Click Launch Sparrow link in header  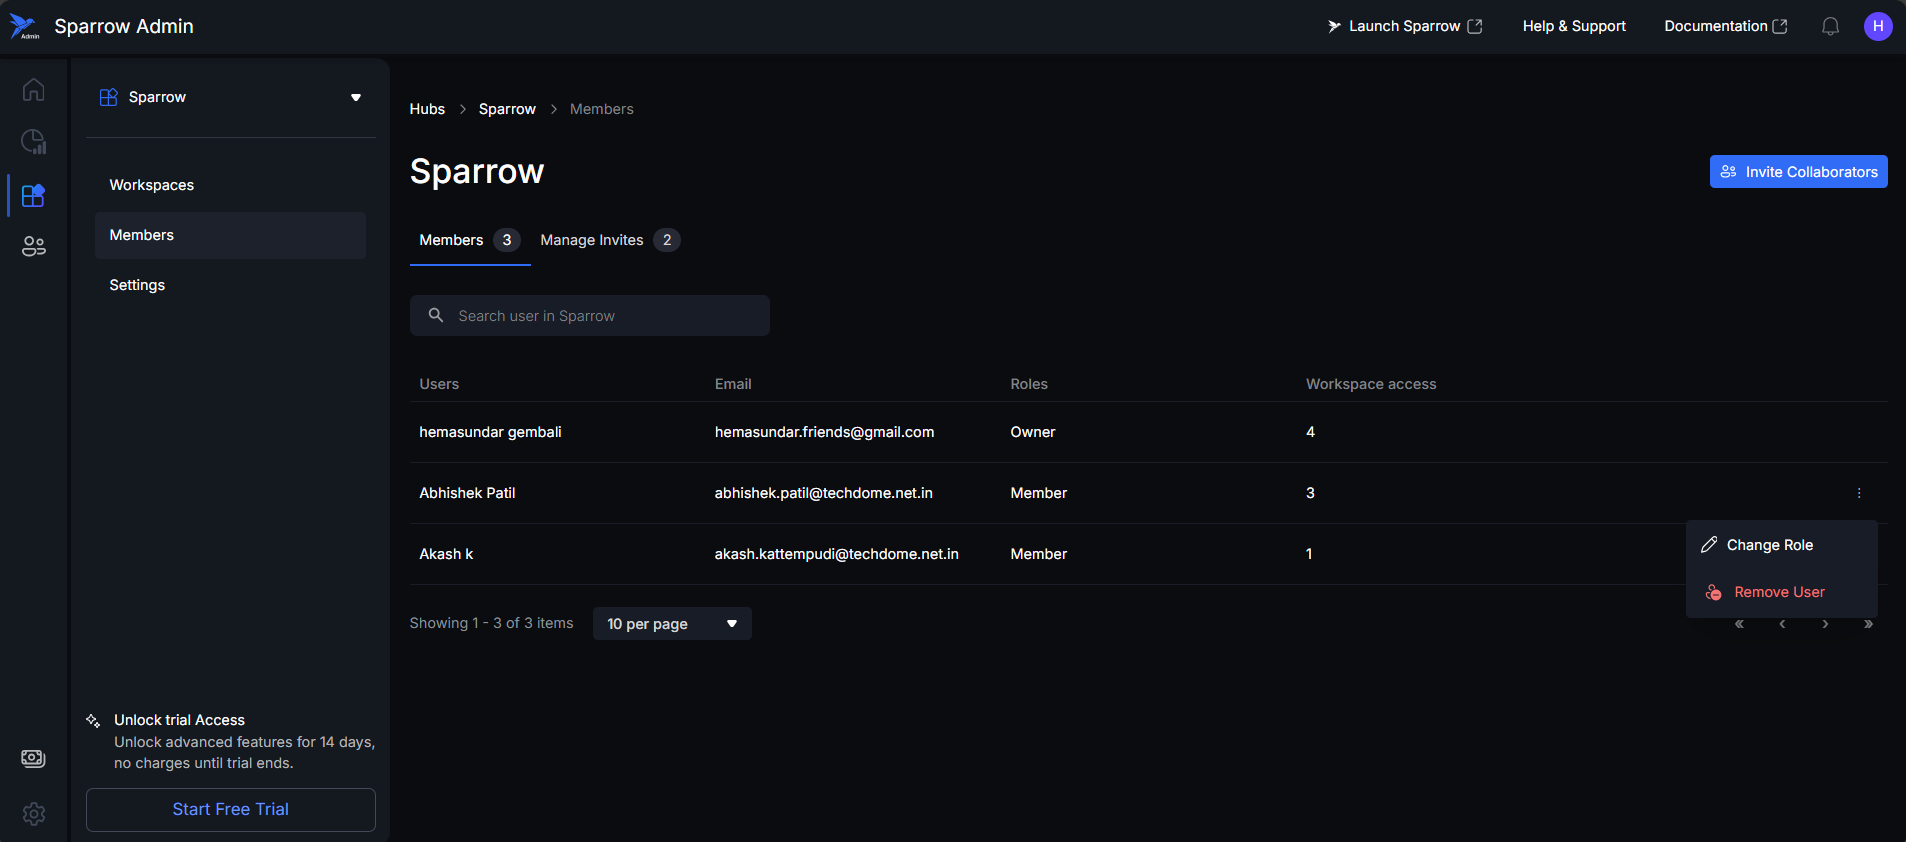click(1404, 27)
